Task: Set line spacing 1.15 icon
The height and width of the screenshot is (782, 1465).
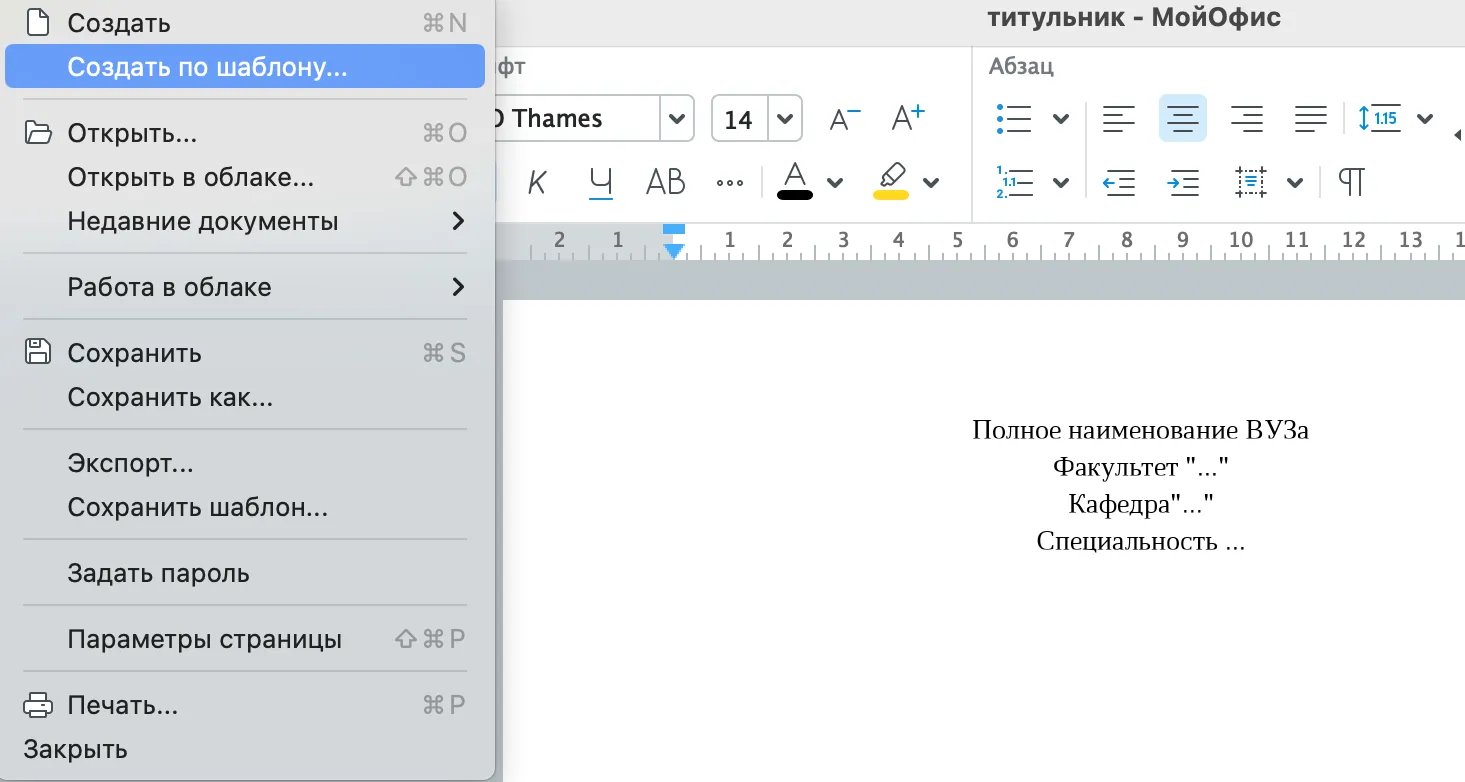Action: 1379,119
